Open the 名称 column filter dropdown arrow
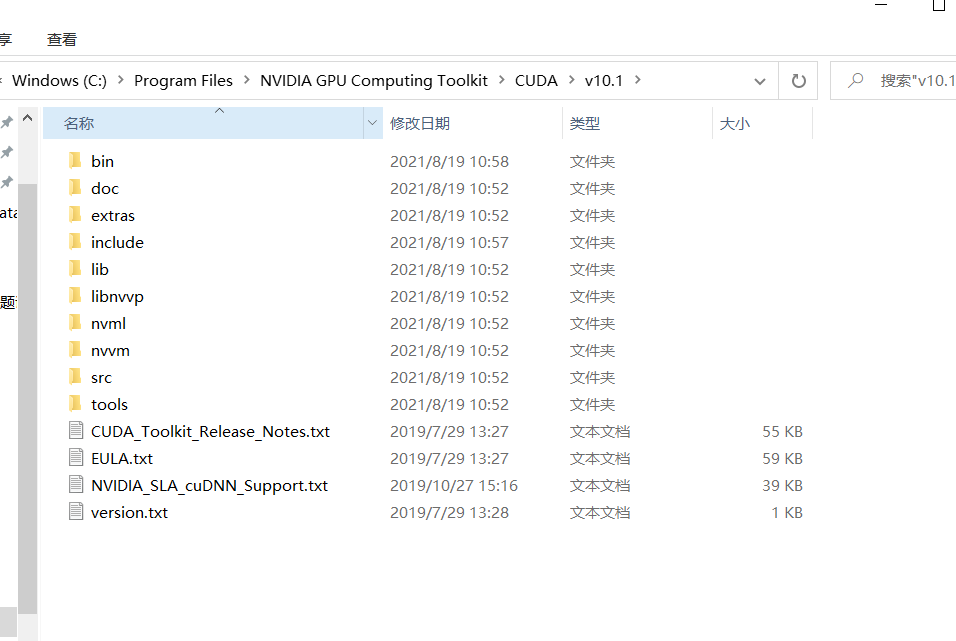The width and height of the screenshot is (956, 641). (x=373, y=123)
